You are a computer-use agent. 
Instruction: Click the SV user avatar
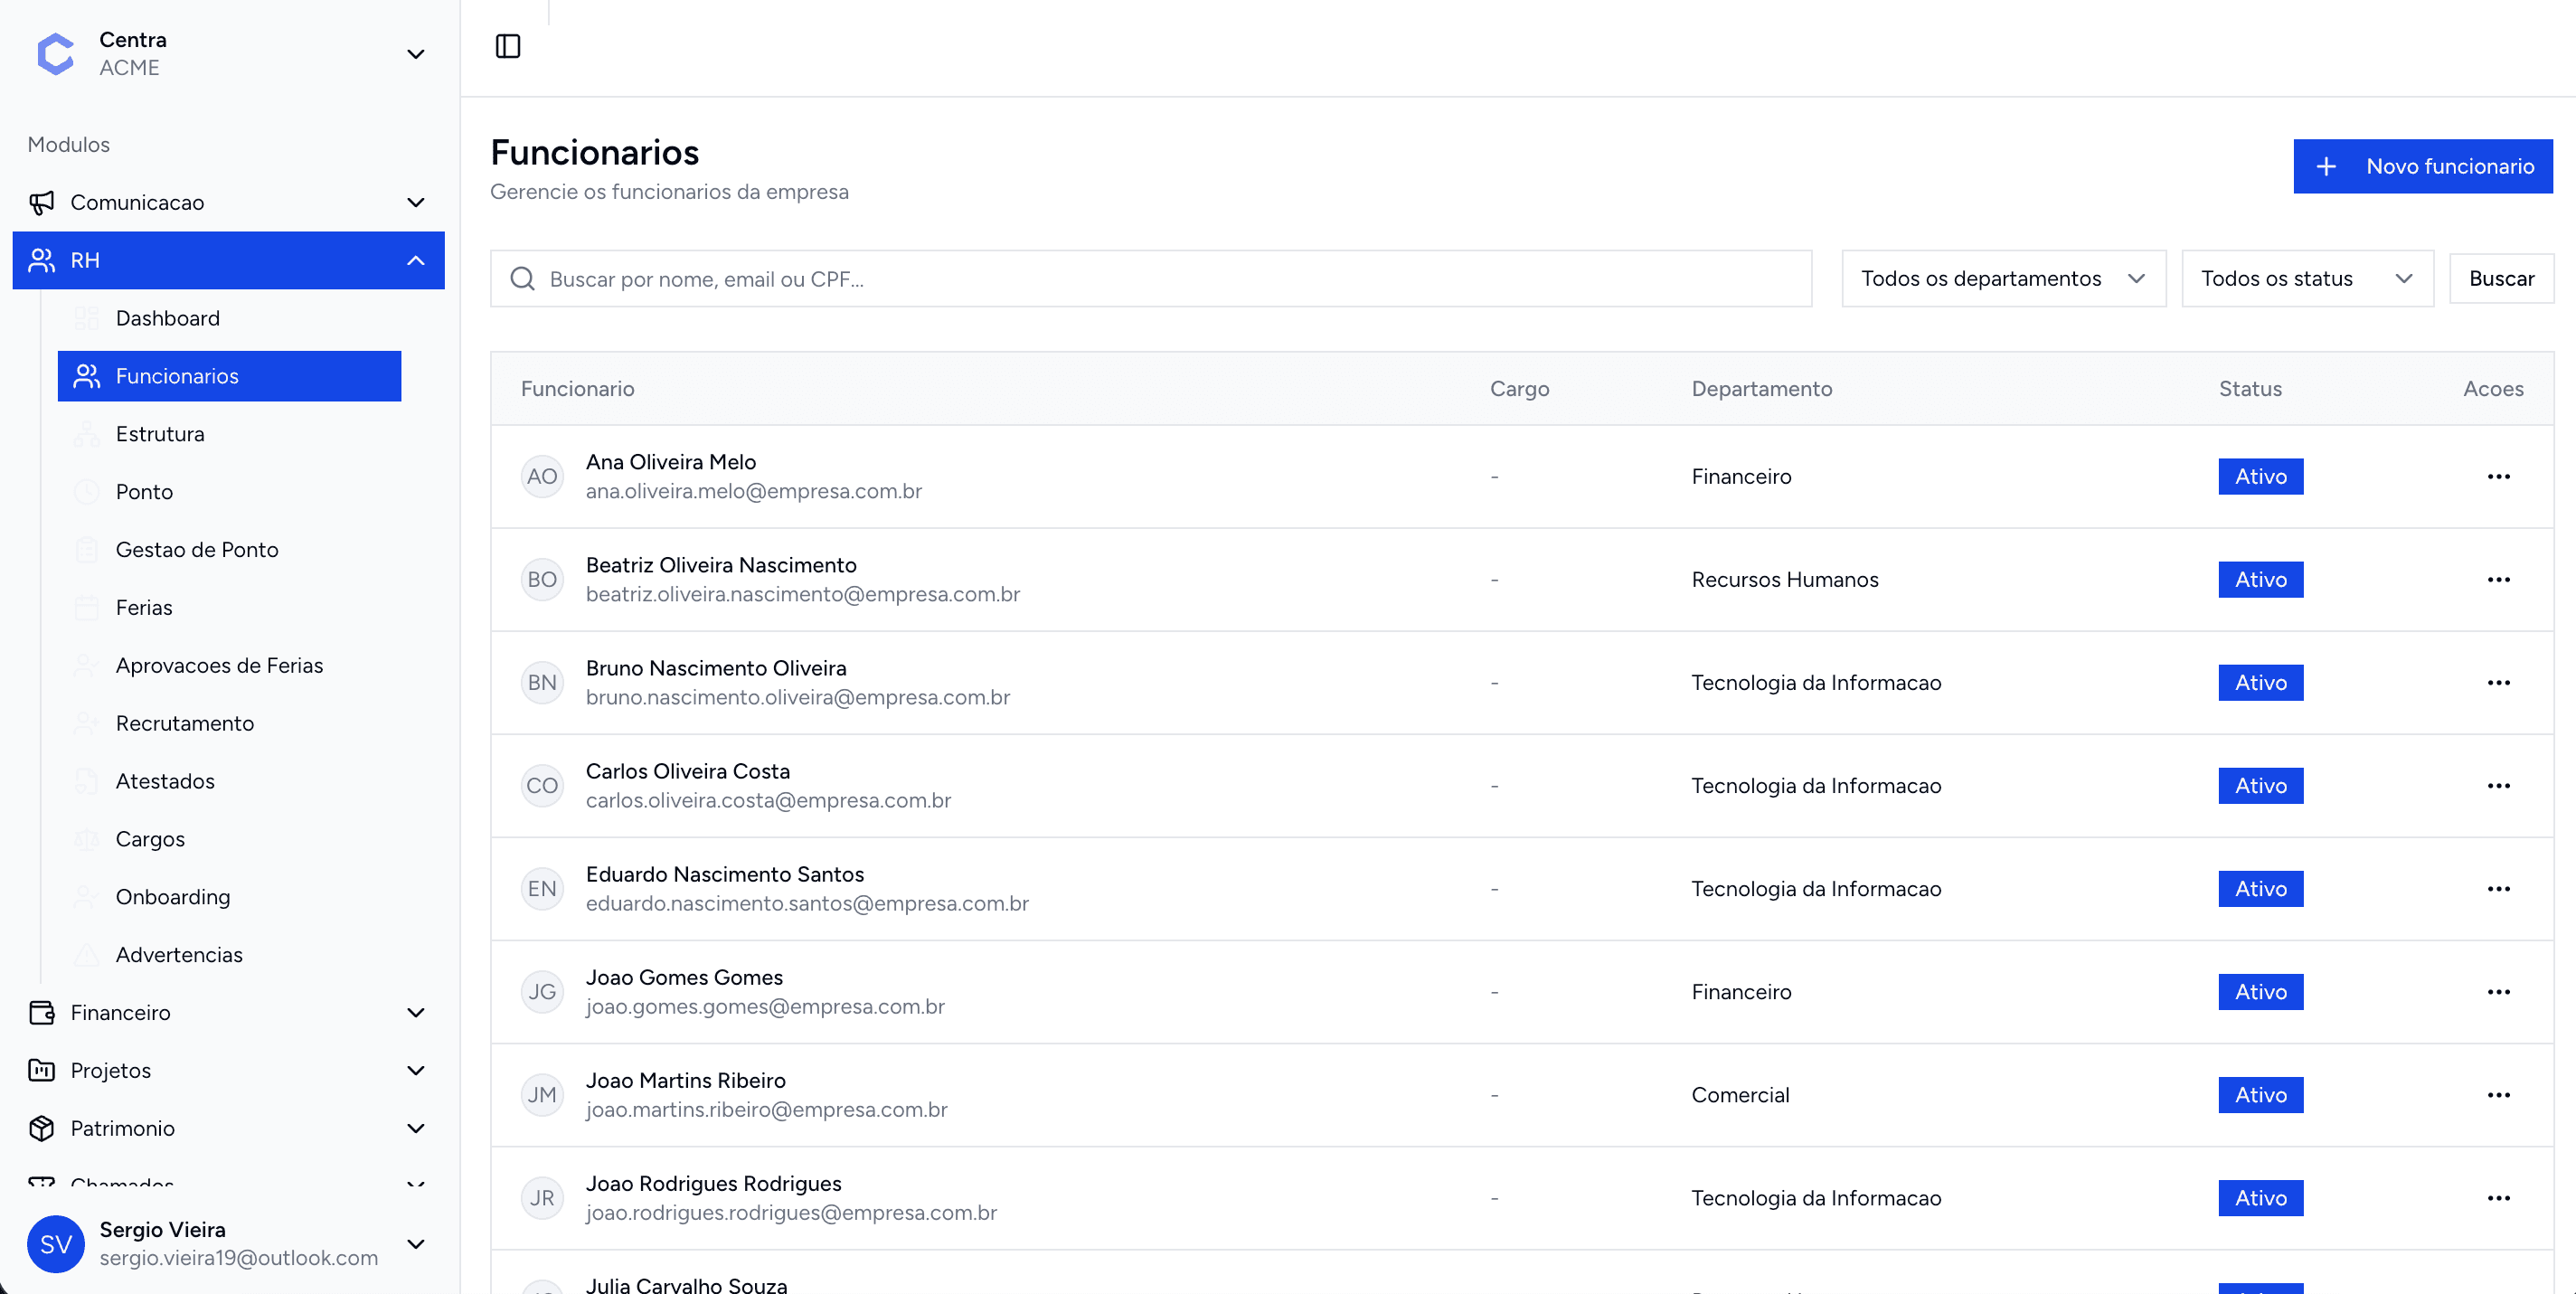click(x=56, y=1243)
